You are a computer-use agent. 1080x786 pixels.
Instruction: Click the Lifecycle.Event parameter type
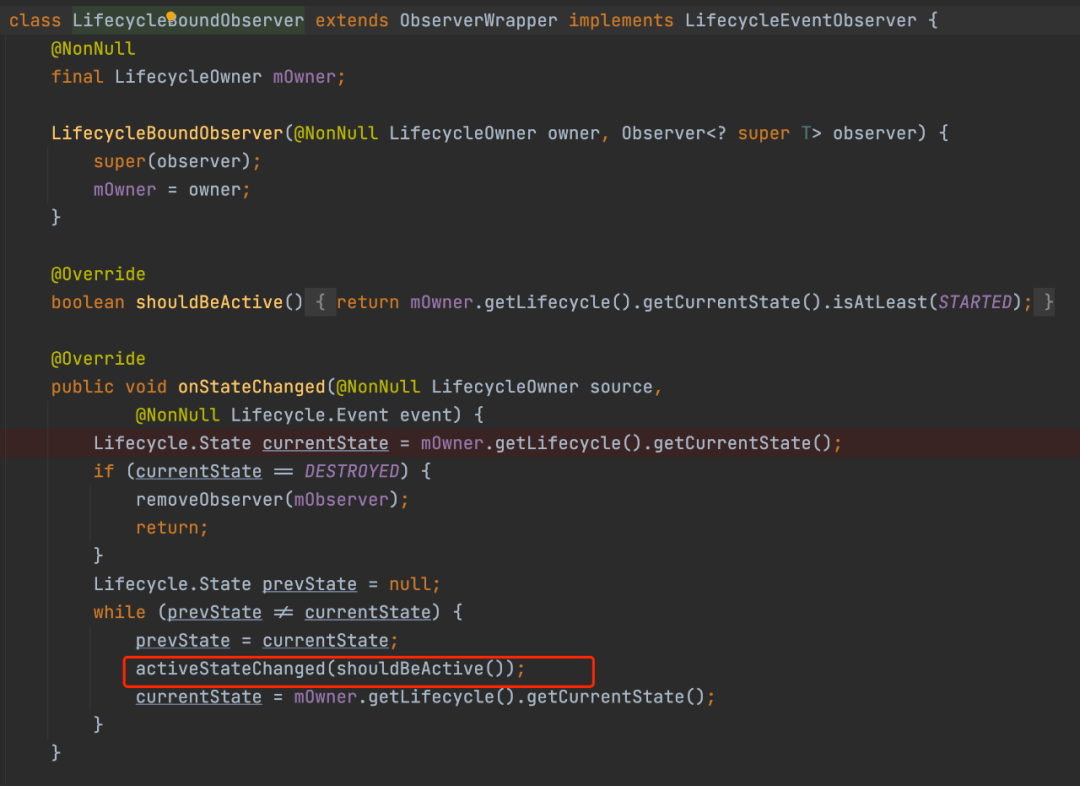(x=309, y=415)
